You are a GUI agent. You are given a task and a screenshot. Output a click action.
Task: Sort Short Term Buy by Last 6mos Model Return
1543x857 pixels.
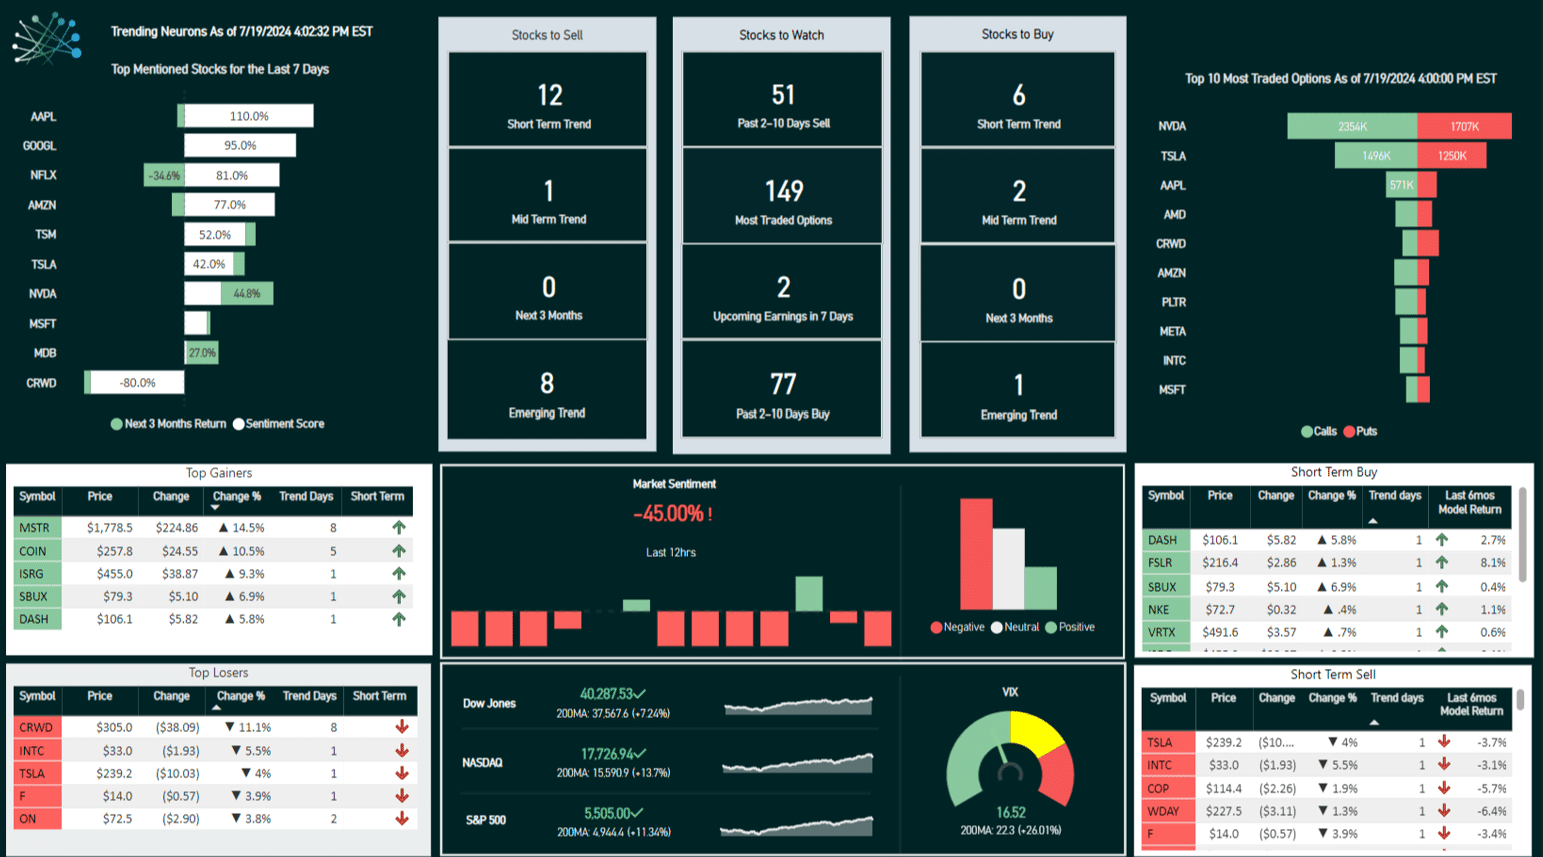(1470, 502)
